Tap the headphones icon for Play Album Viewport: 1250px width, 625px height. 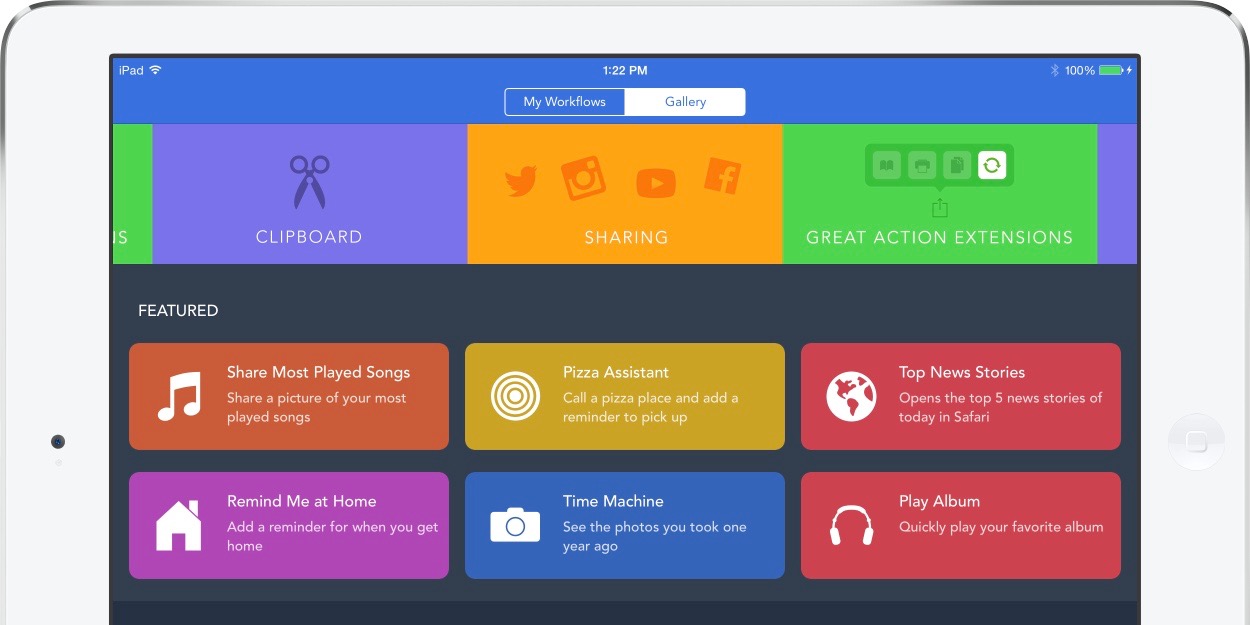point(851,525)
